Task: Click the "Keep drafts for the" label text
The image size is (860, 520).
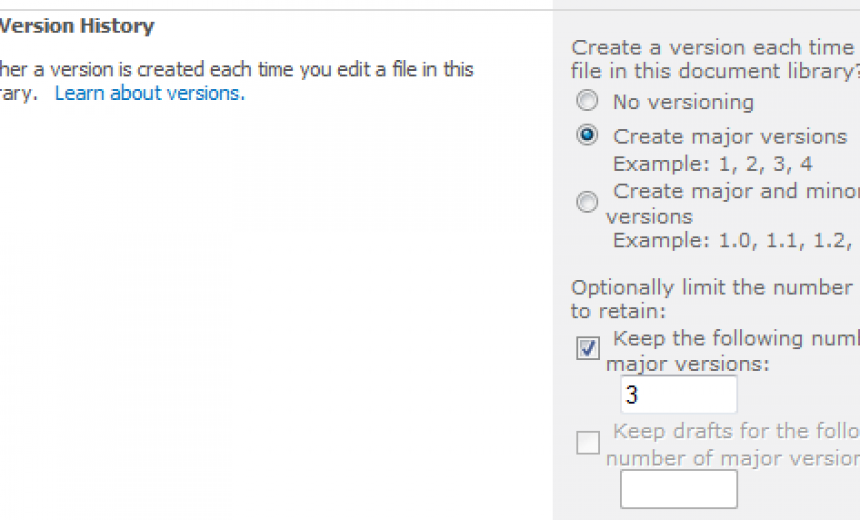Action: pos(735,432)
